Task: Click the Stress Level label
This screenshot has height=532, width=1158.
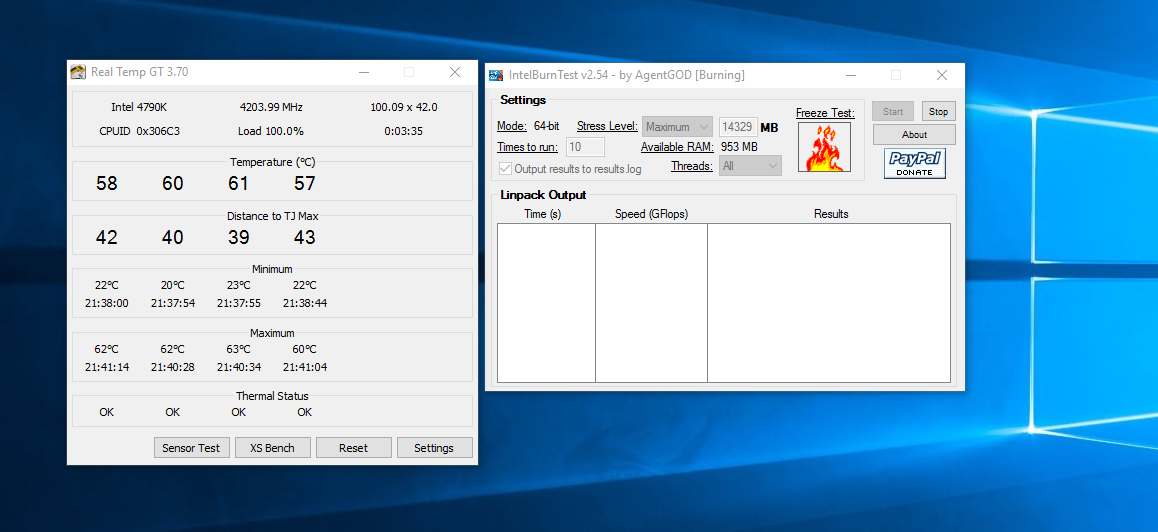Action: (x=607, y=126)
